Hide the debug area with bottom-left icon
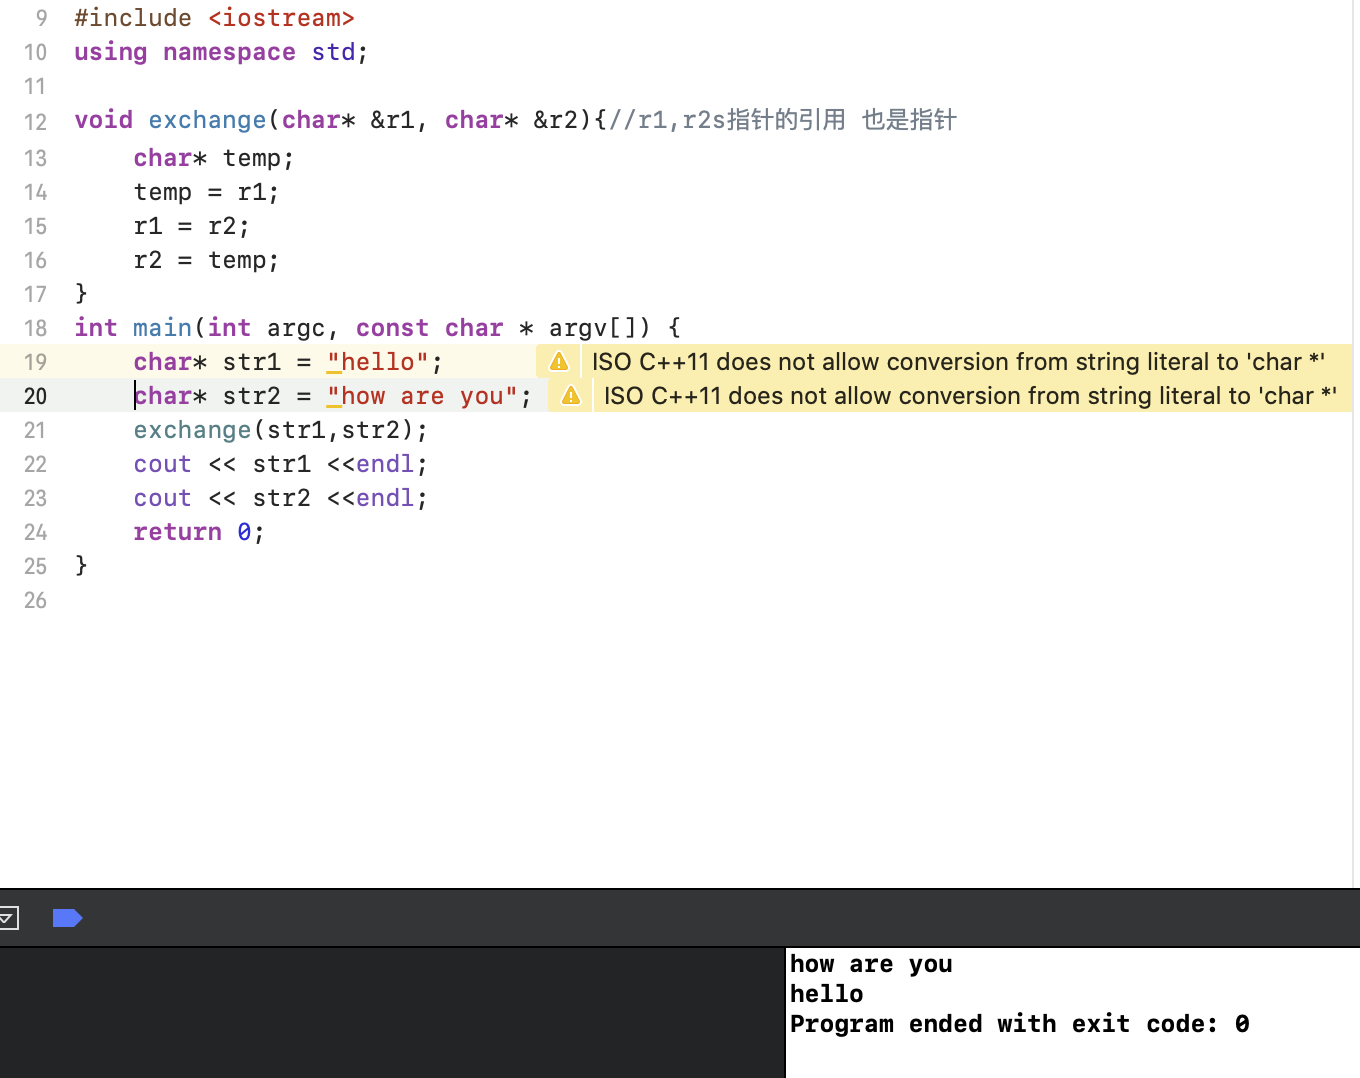The image size is (1360, 1078). coord(9,918)
